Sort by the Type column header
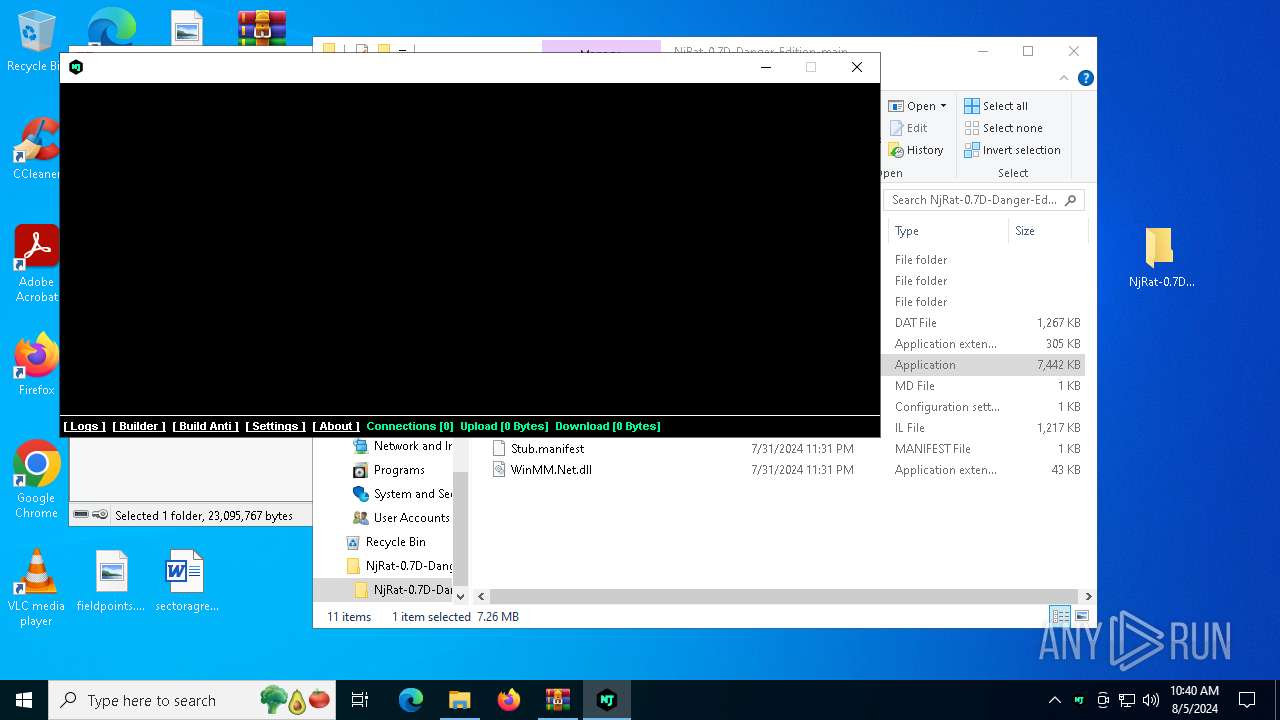Image resolution: width=1280 pixels, height=720 pixels. click(x=947, y=231)
